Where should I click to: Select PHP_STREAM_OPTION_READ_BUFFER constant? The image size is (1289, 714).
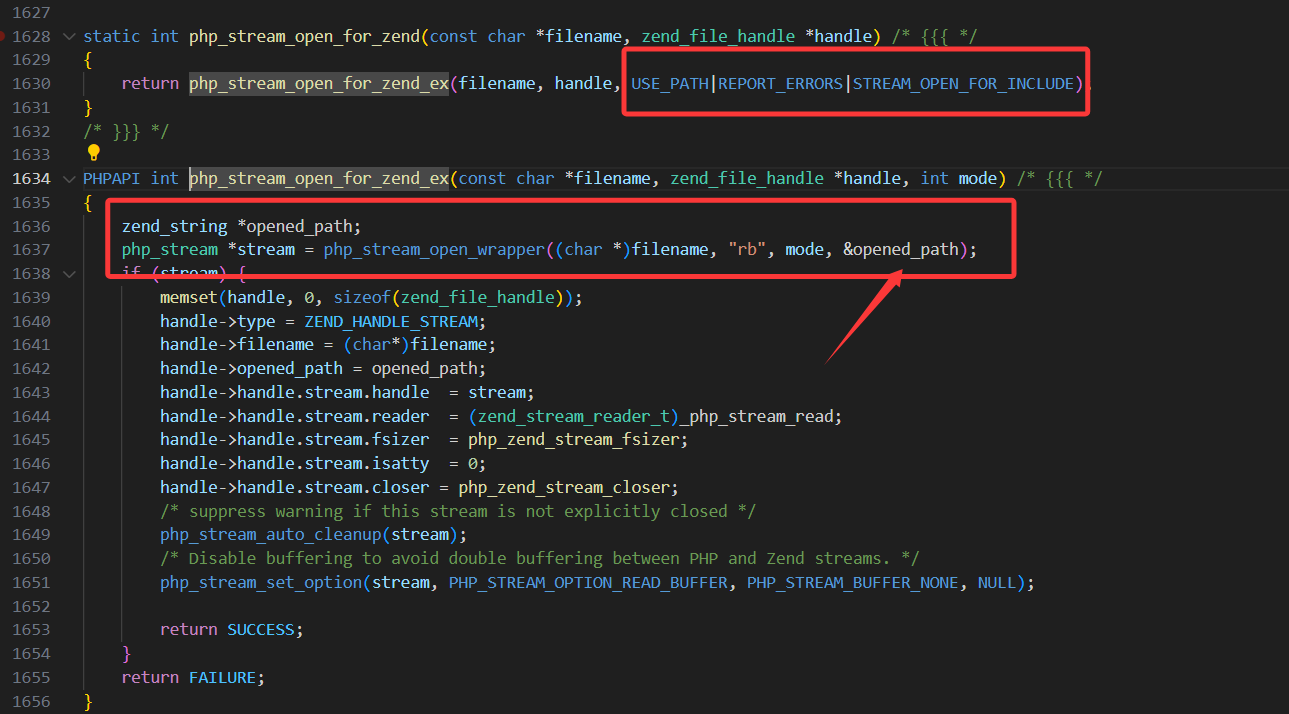(x=588, y=582)
